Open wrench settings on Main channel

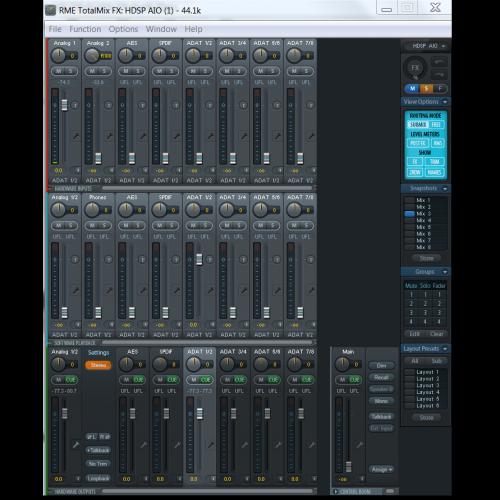pyautogui.click(x=360, y=445)
